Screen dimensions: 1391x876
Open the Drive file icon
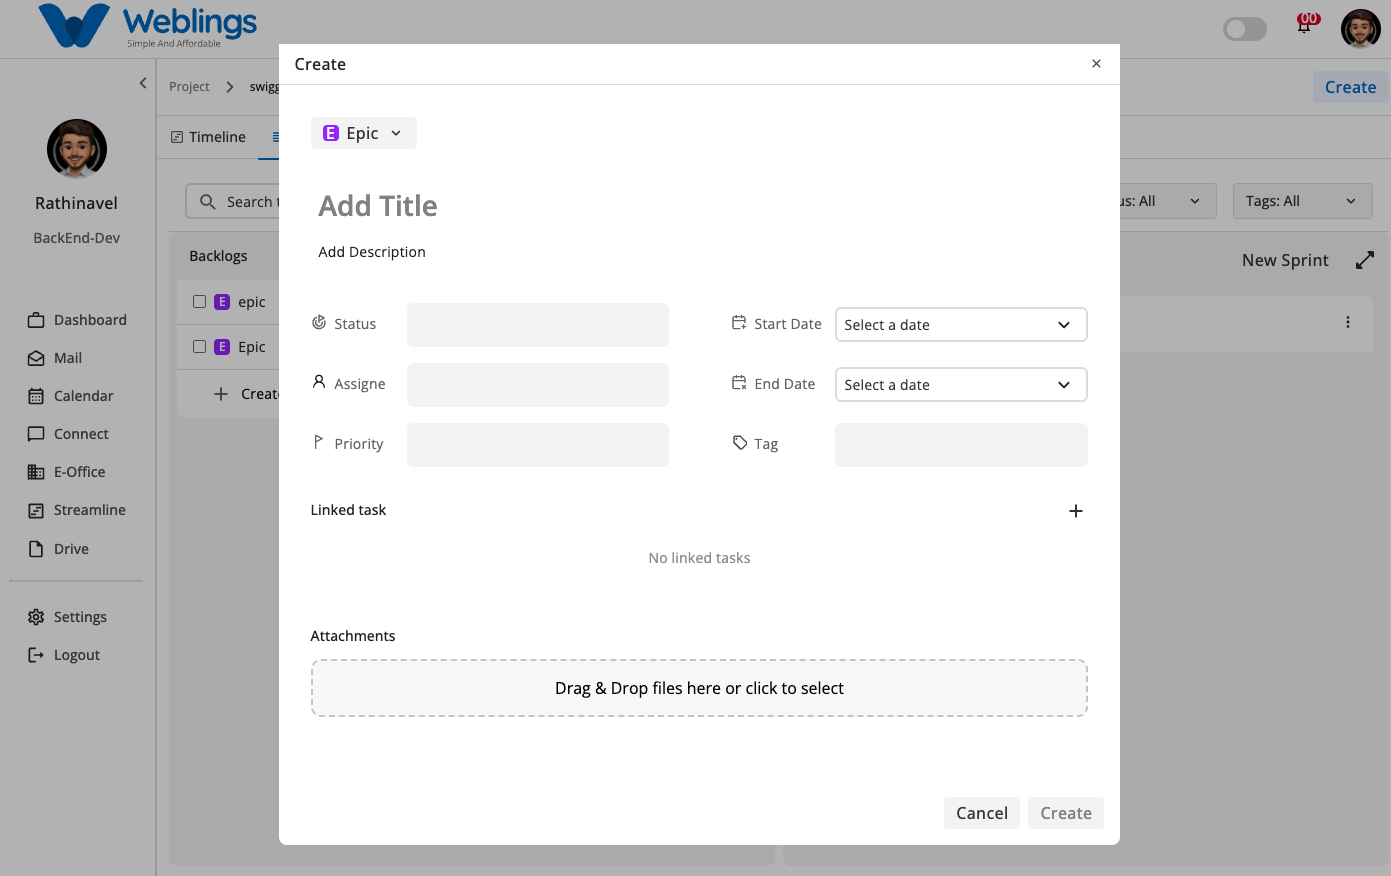36,549
